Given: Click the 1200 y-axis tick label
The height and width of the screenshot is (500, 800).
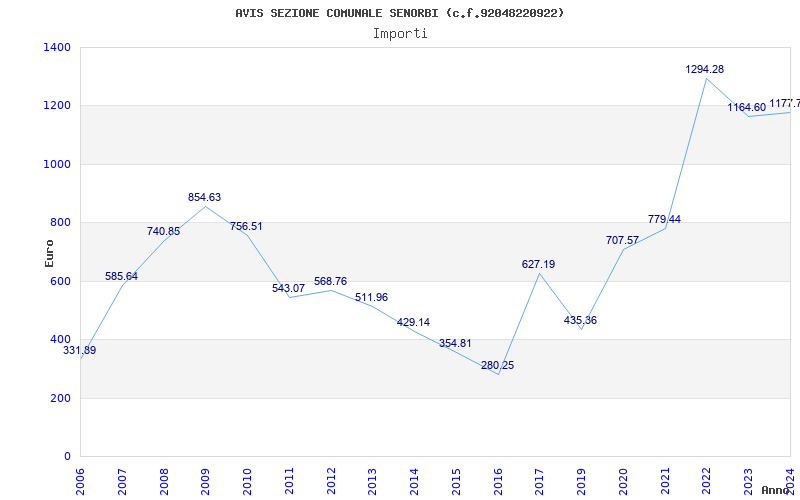Looking at the screenshot, I should coord(57,106).
